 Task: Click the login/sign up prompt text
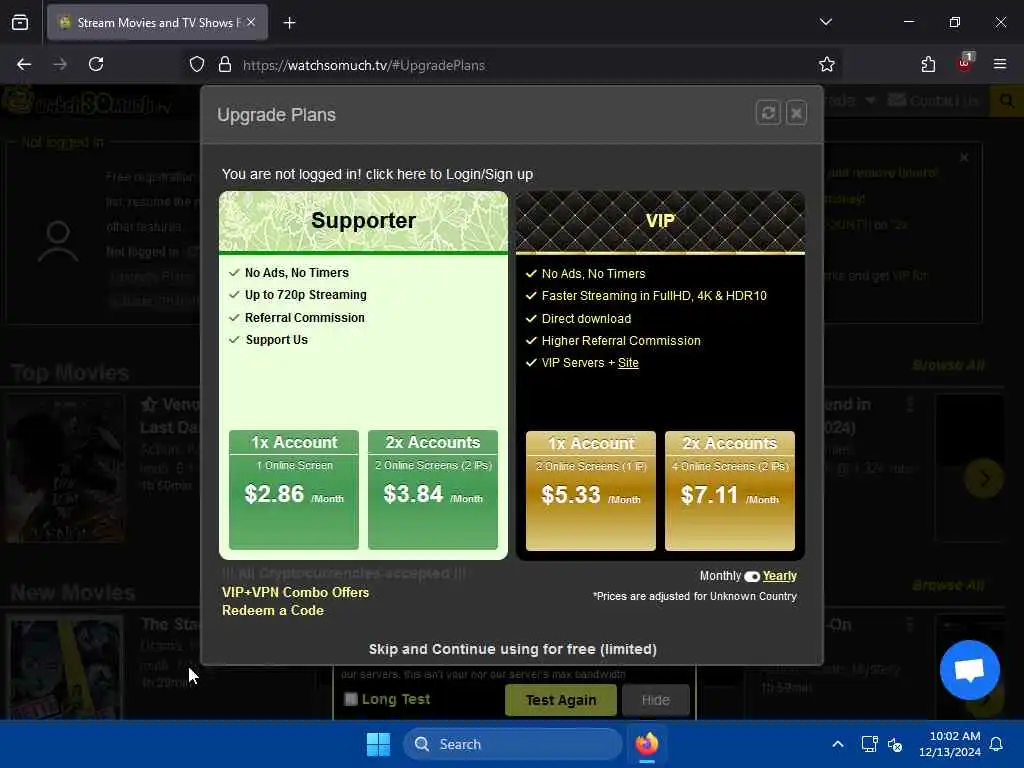(377, 174)
